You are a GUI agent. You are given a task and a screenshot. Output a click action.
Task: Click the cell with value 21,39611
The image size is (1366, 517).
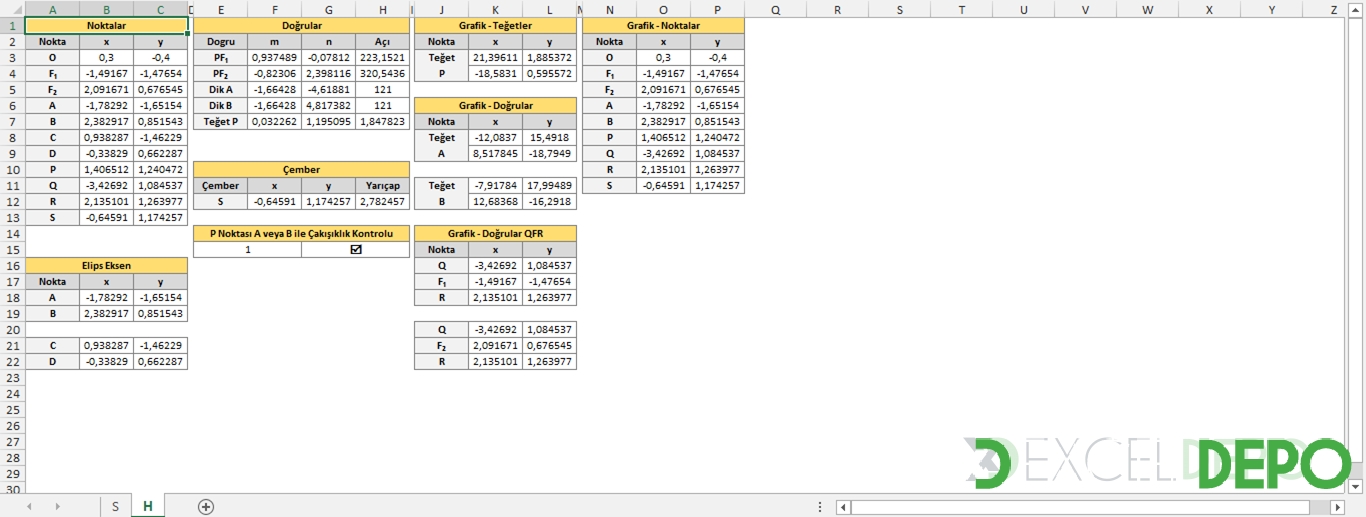coord(495,57)
